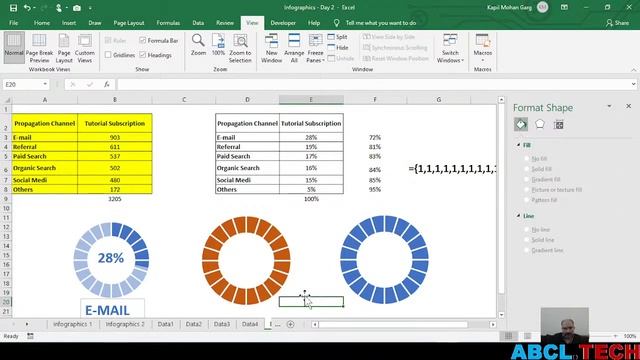Select Picture or texture fill option
Viewport: 640px width, 360px height.
(527, 190)
